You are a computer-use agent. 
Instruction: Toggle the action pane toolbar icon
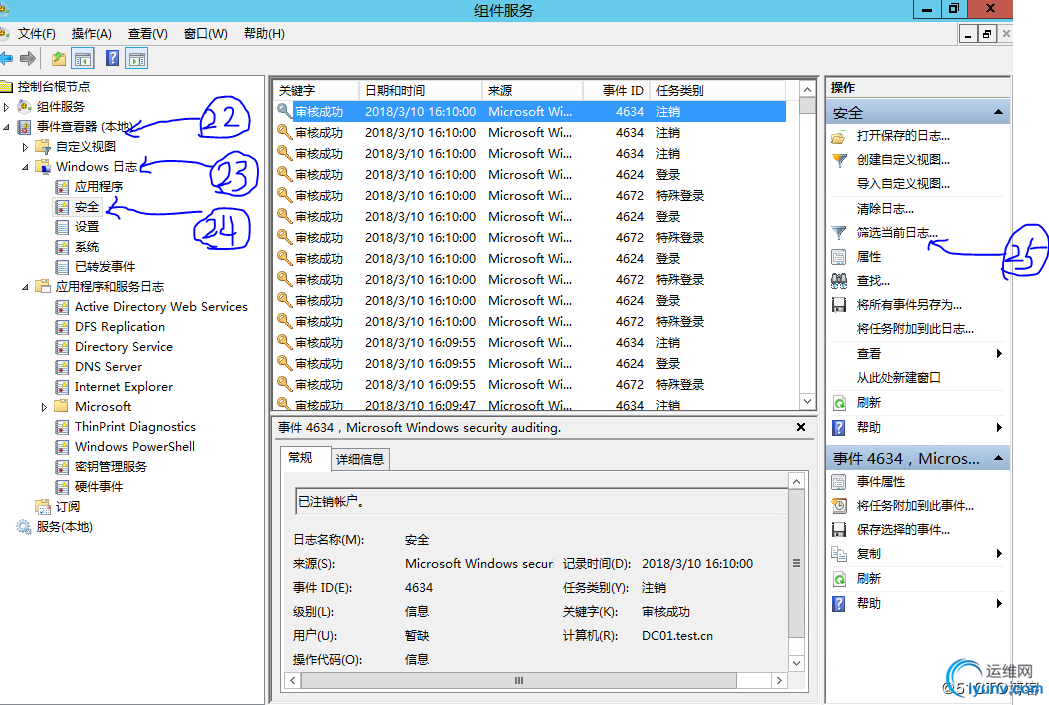(x=137, y=59)
